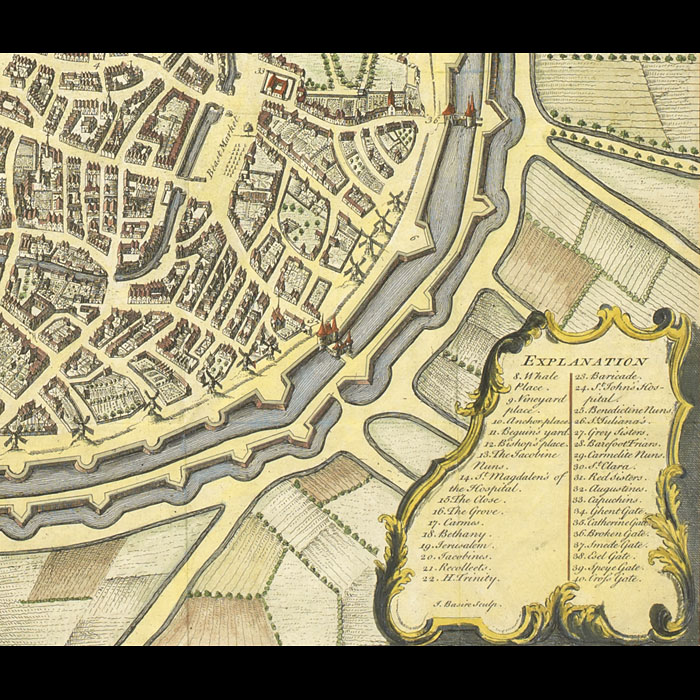The height and width of the screenshot is (700, 700).
Task: Click legend entry "27. Grey Sisters"
Action: pyautogui.click(x=610, y=432)
